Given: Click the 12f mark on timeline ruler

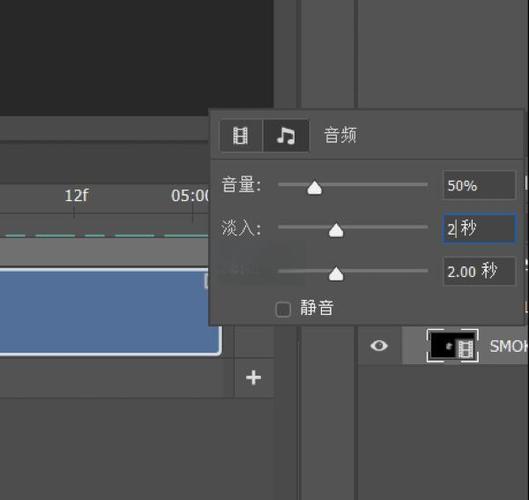Looking at the screenshot, I should pyautogui.click(x=76, y=195).
